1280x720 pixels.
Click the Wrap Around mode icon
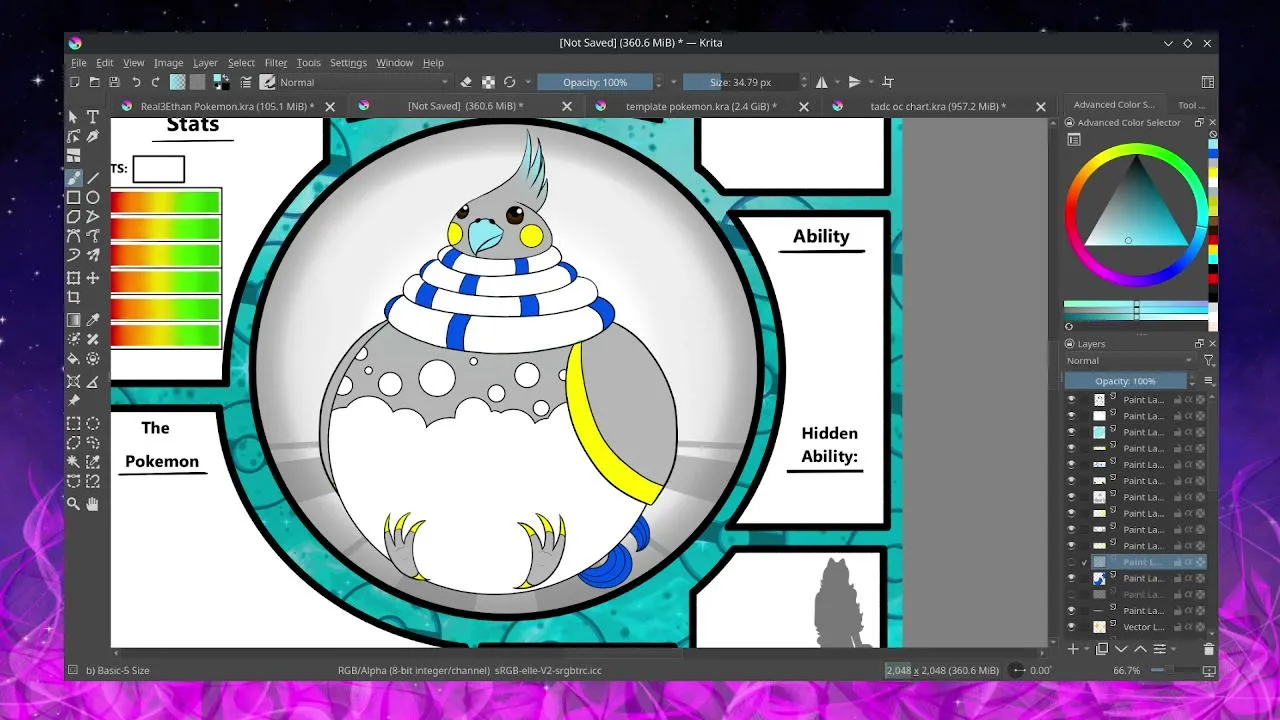tap(887, 82)
